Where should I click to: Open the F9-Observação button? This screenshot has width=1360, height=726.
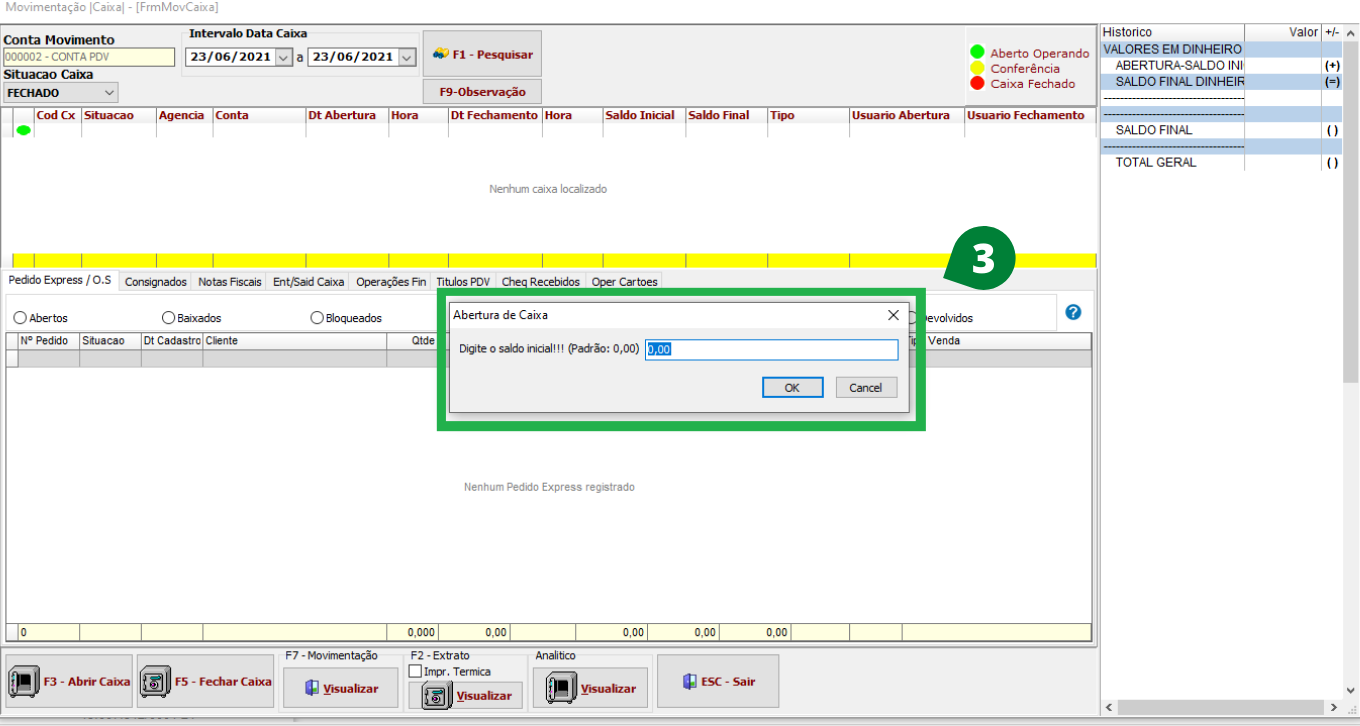[x=482, y=92]
